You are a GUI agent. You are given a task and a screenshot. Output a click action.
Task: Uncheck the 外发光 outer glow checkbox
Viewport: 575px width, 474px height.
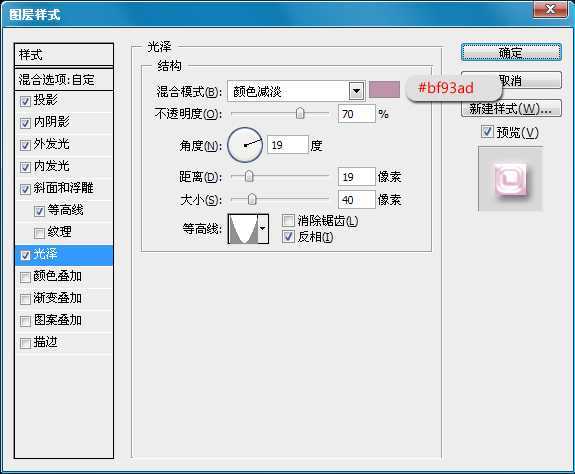click(x=25, y=145)
